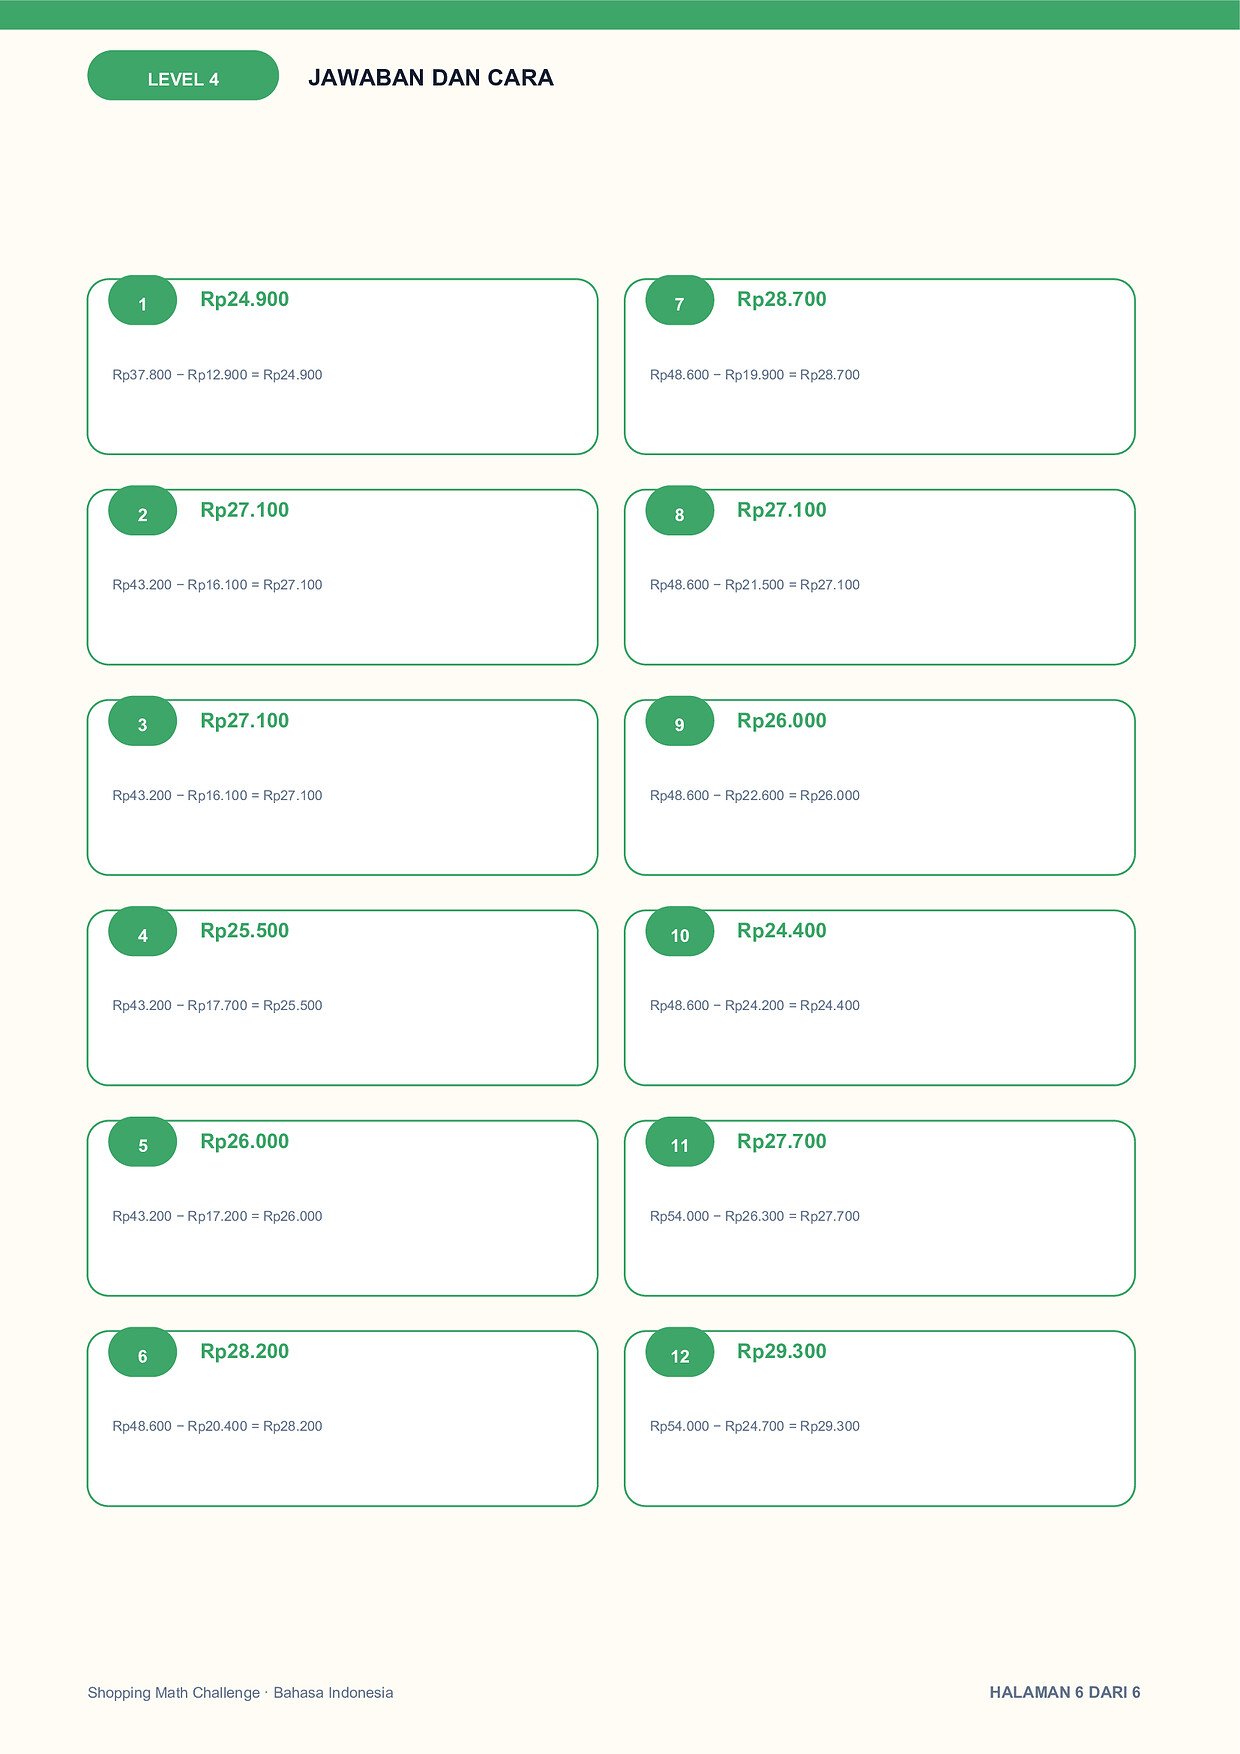The image size is (1240, 1754).
Task: Select the number 9 answer badge
Action: click(680, 721)
